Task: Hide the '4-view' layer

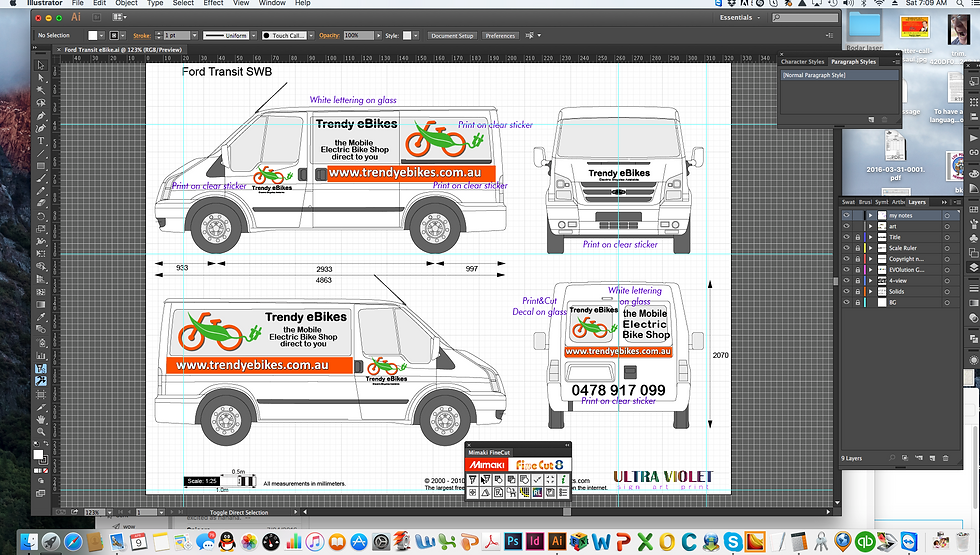Action: [846, 281]
